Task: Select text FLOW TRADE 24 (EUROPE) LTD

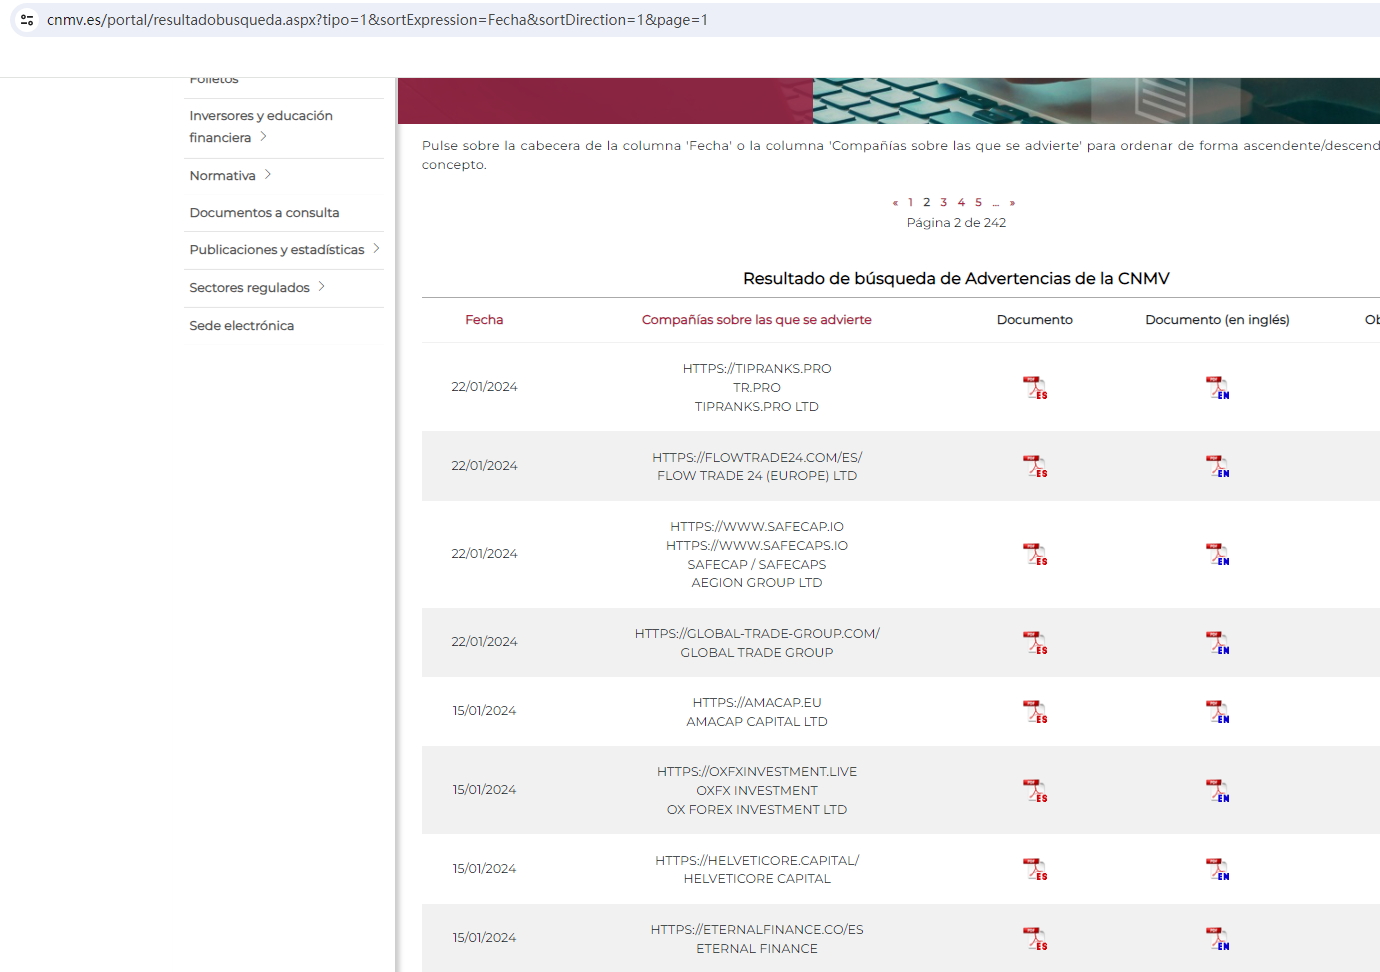Action: 757,476
